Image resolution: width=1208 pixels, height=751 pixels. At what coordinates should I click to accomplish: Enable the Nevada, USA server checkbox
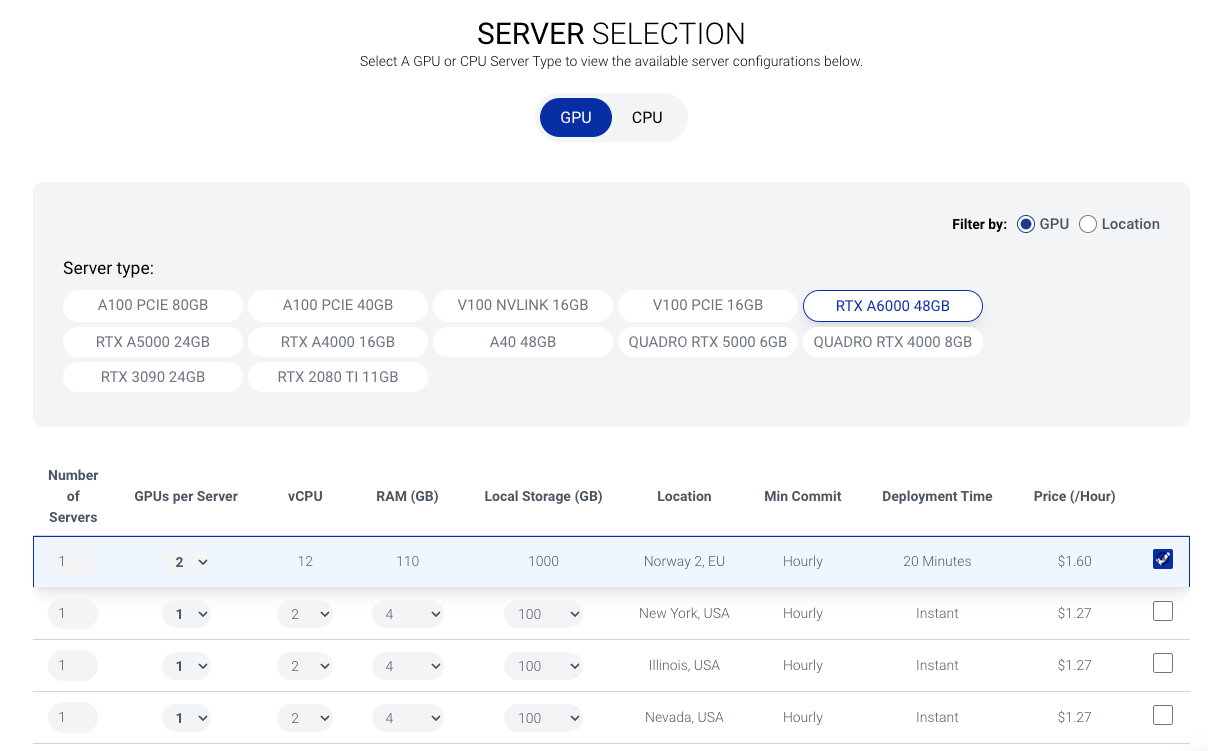pyautogui.click(x=1162, y=715)
